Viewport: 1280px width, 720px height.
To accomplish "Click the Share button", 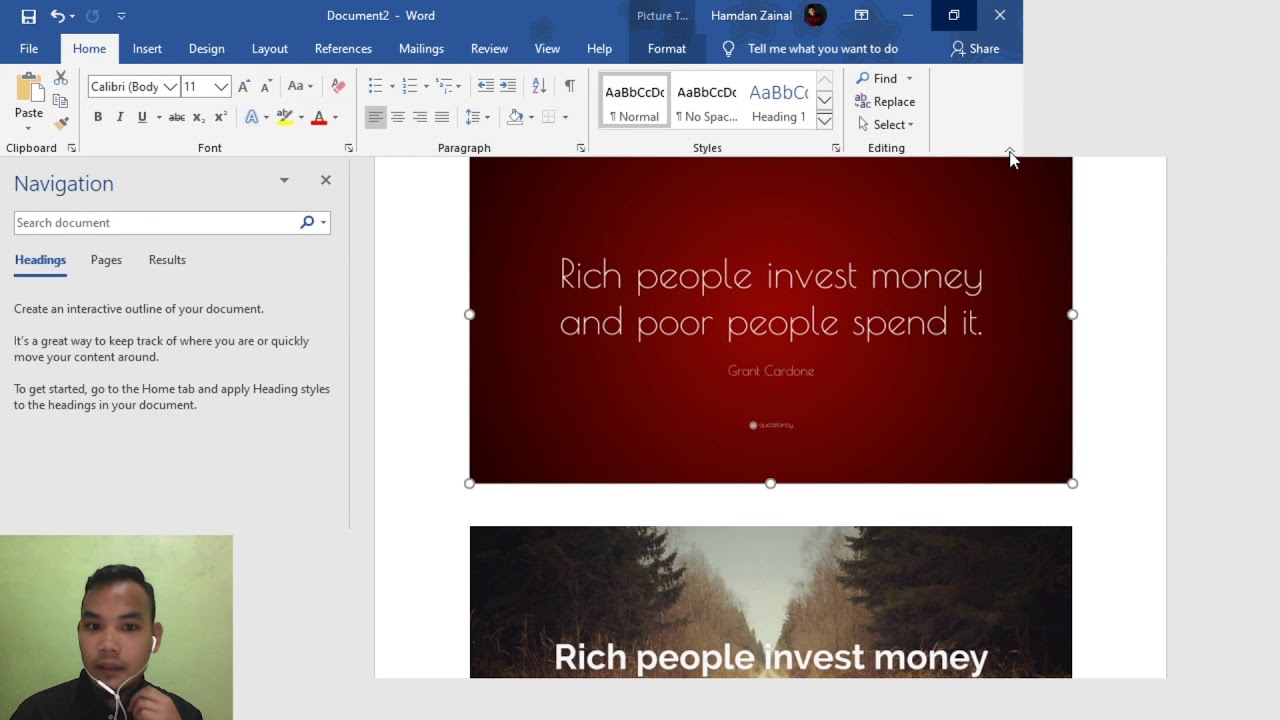I will click(x=975, y=48).
